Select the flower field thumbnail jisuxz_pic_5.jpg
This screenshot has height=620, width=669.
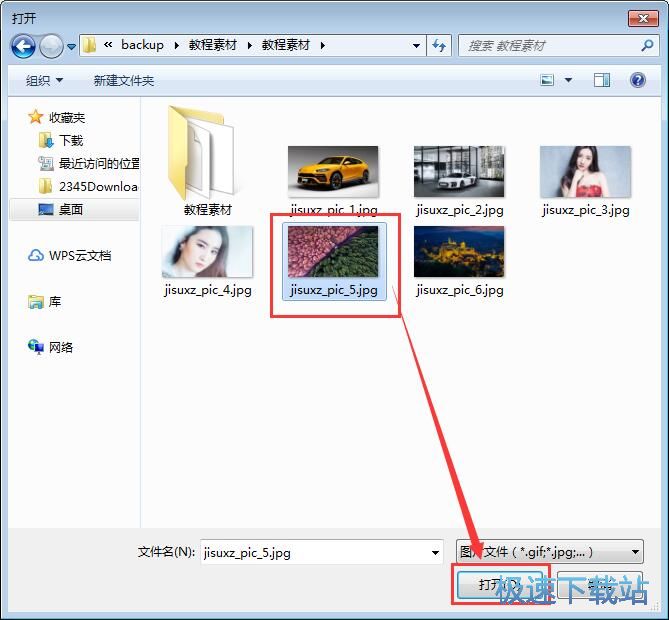(333, 252)
